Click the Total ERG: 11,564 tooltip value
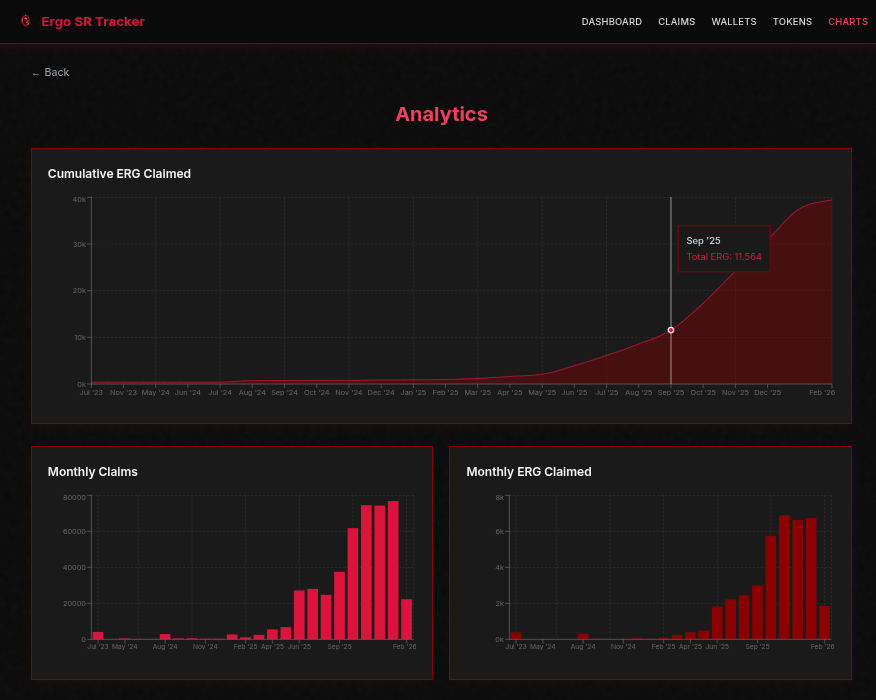Viewport: 876px width, 700px height. click(723, 256)
